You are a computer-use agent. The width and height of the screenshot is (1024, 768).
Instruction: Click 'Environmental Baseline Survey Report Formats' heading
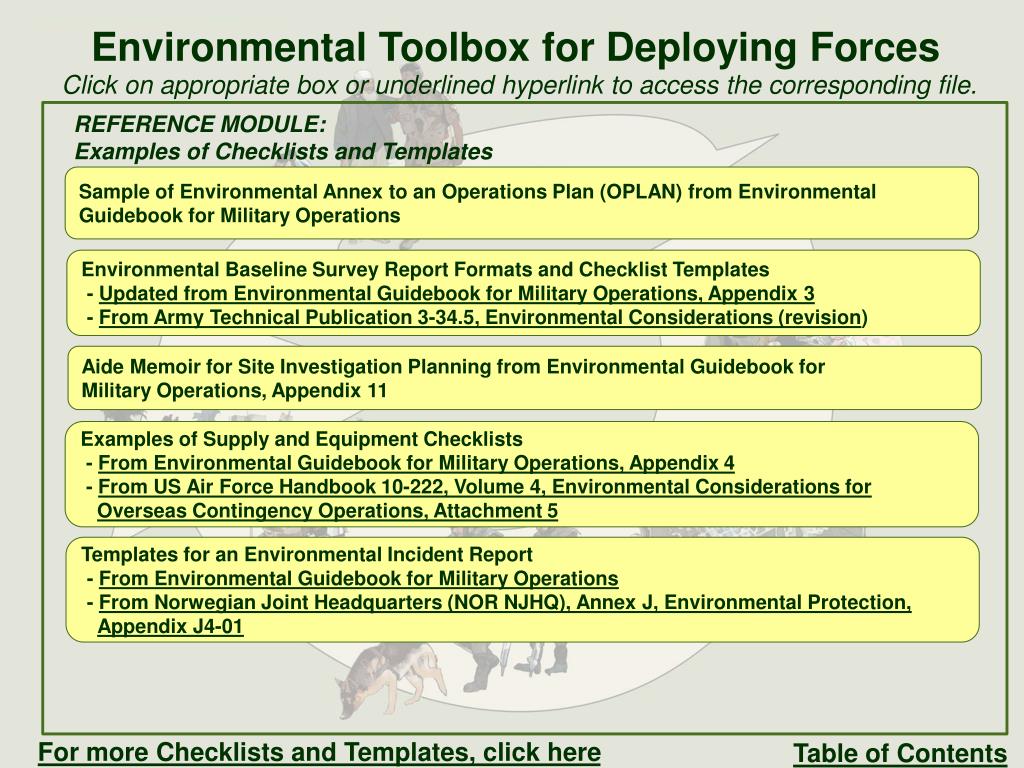(425, 270)
